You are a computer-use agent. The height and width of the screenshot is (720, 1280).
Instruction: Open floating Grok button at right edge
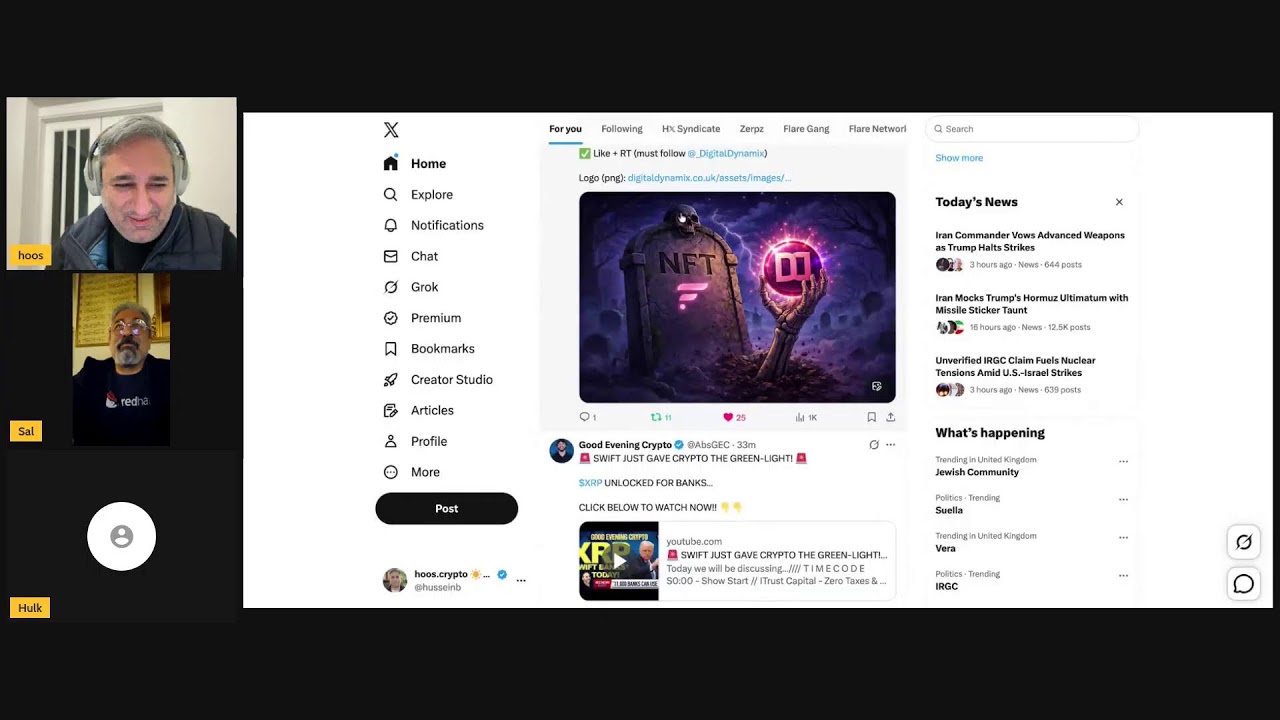click(1244, 542)
